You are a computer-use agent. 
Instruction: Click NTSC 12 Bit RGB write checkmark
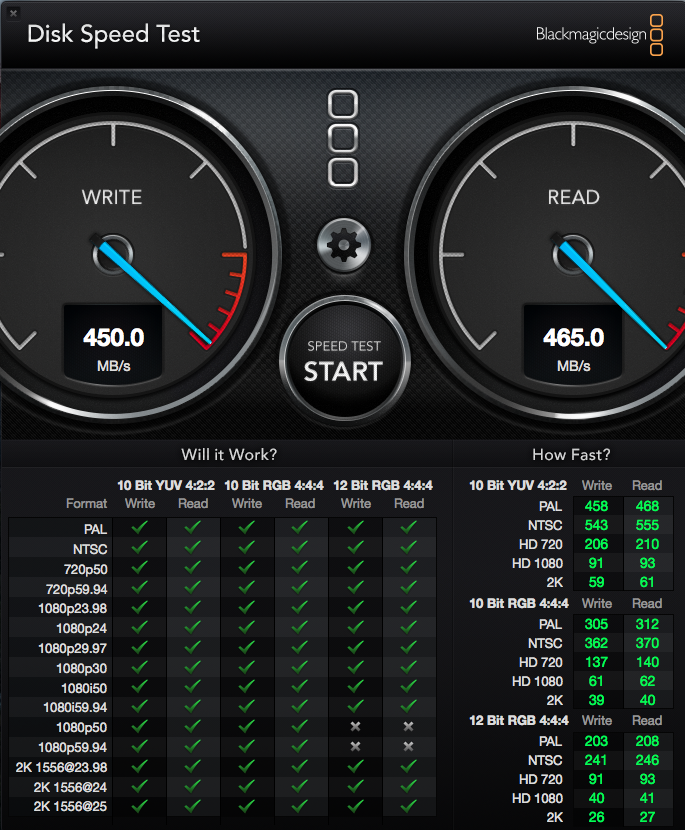[355, 547]
